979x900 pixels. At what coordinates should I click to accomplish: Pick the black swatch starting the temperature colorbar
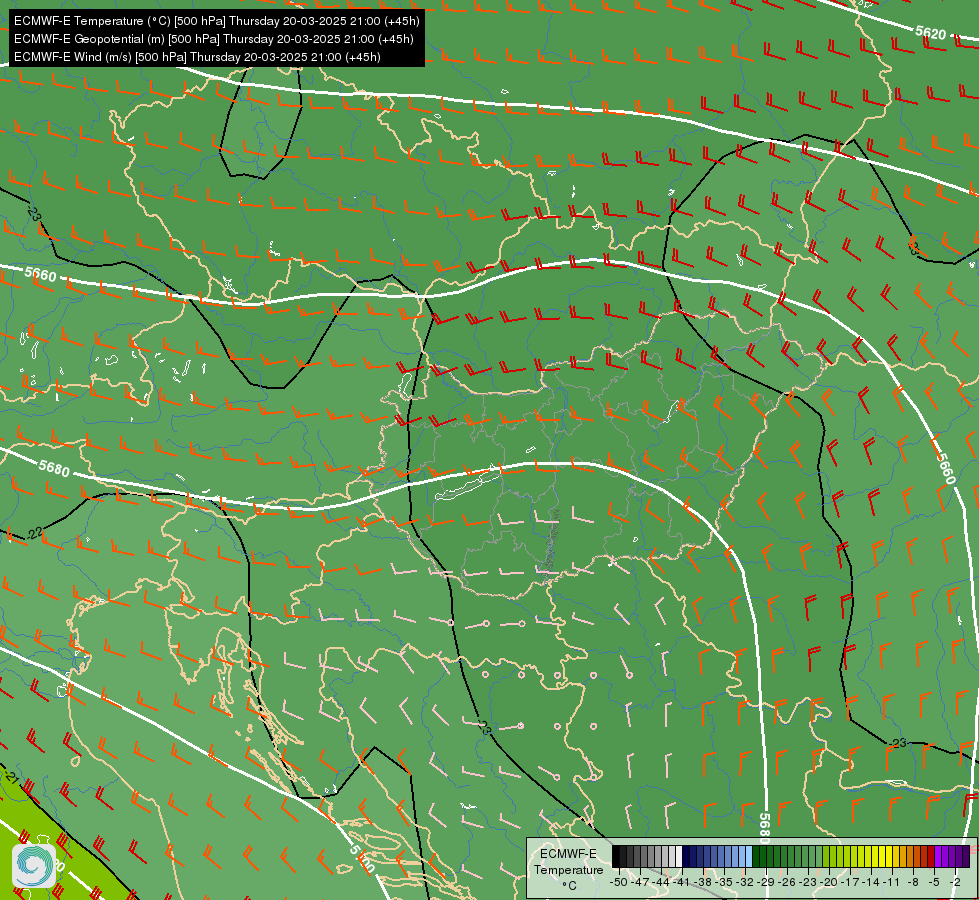(x=616, y=856)
